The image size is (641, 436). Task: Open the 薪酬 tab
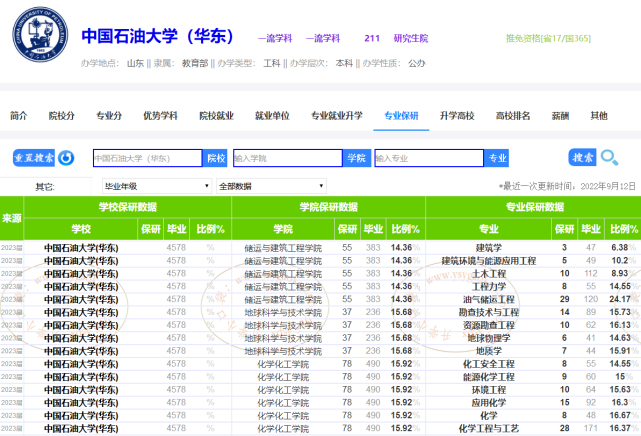tap(560, 116)
